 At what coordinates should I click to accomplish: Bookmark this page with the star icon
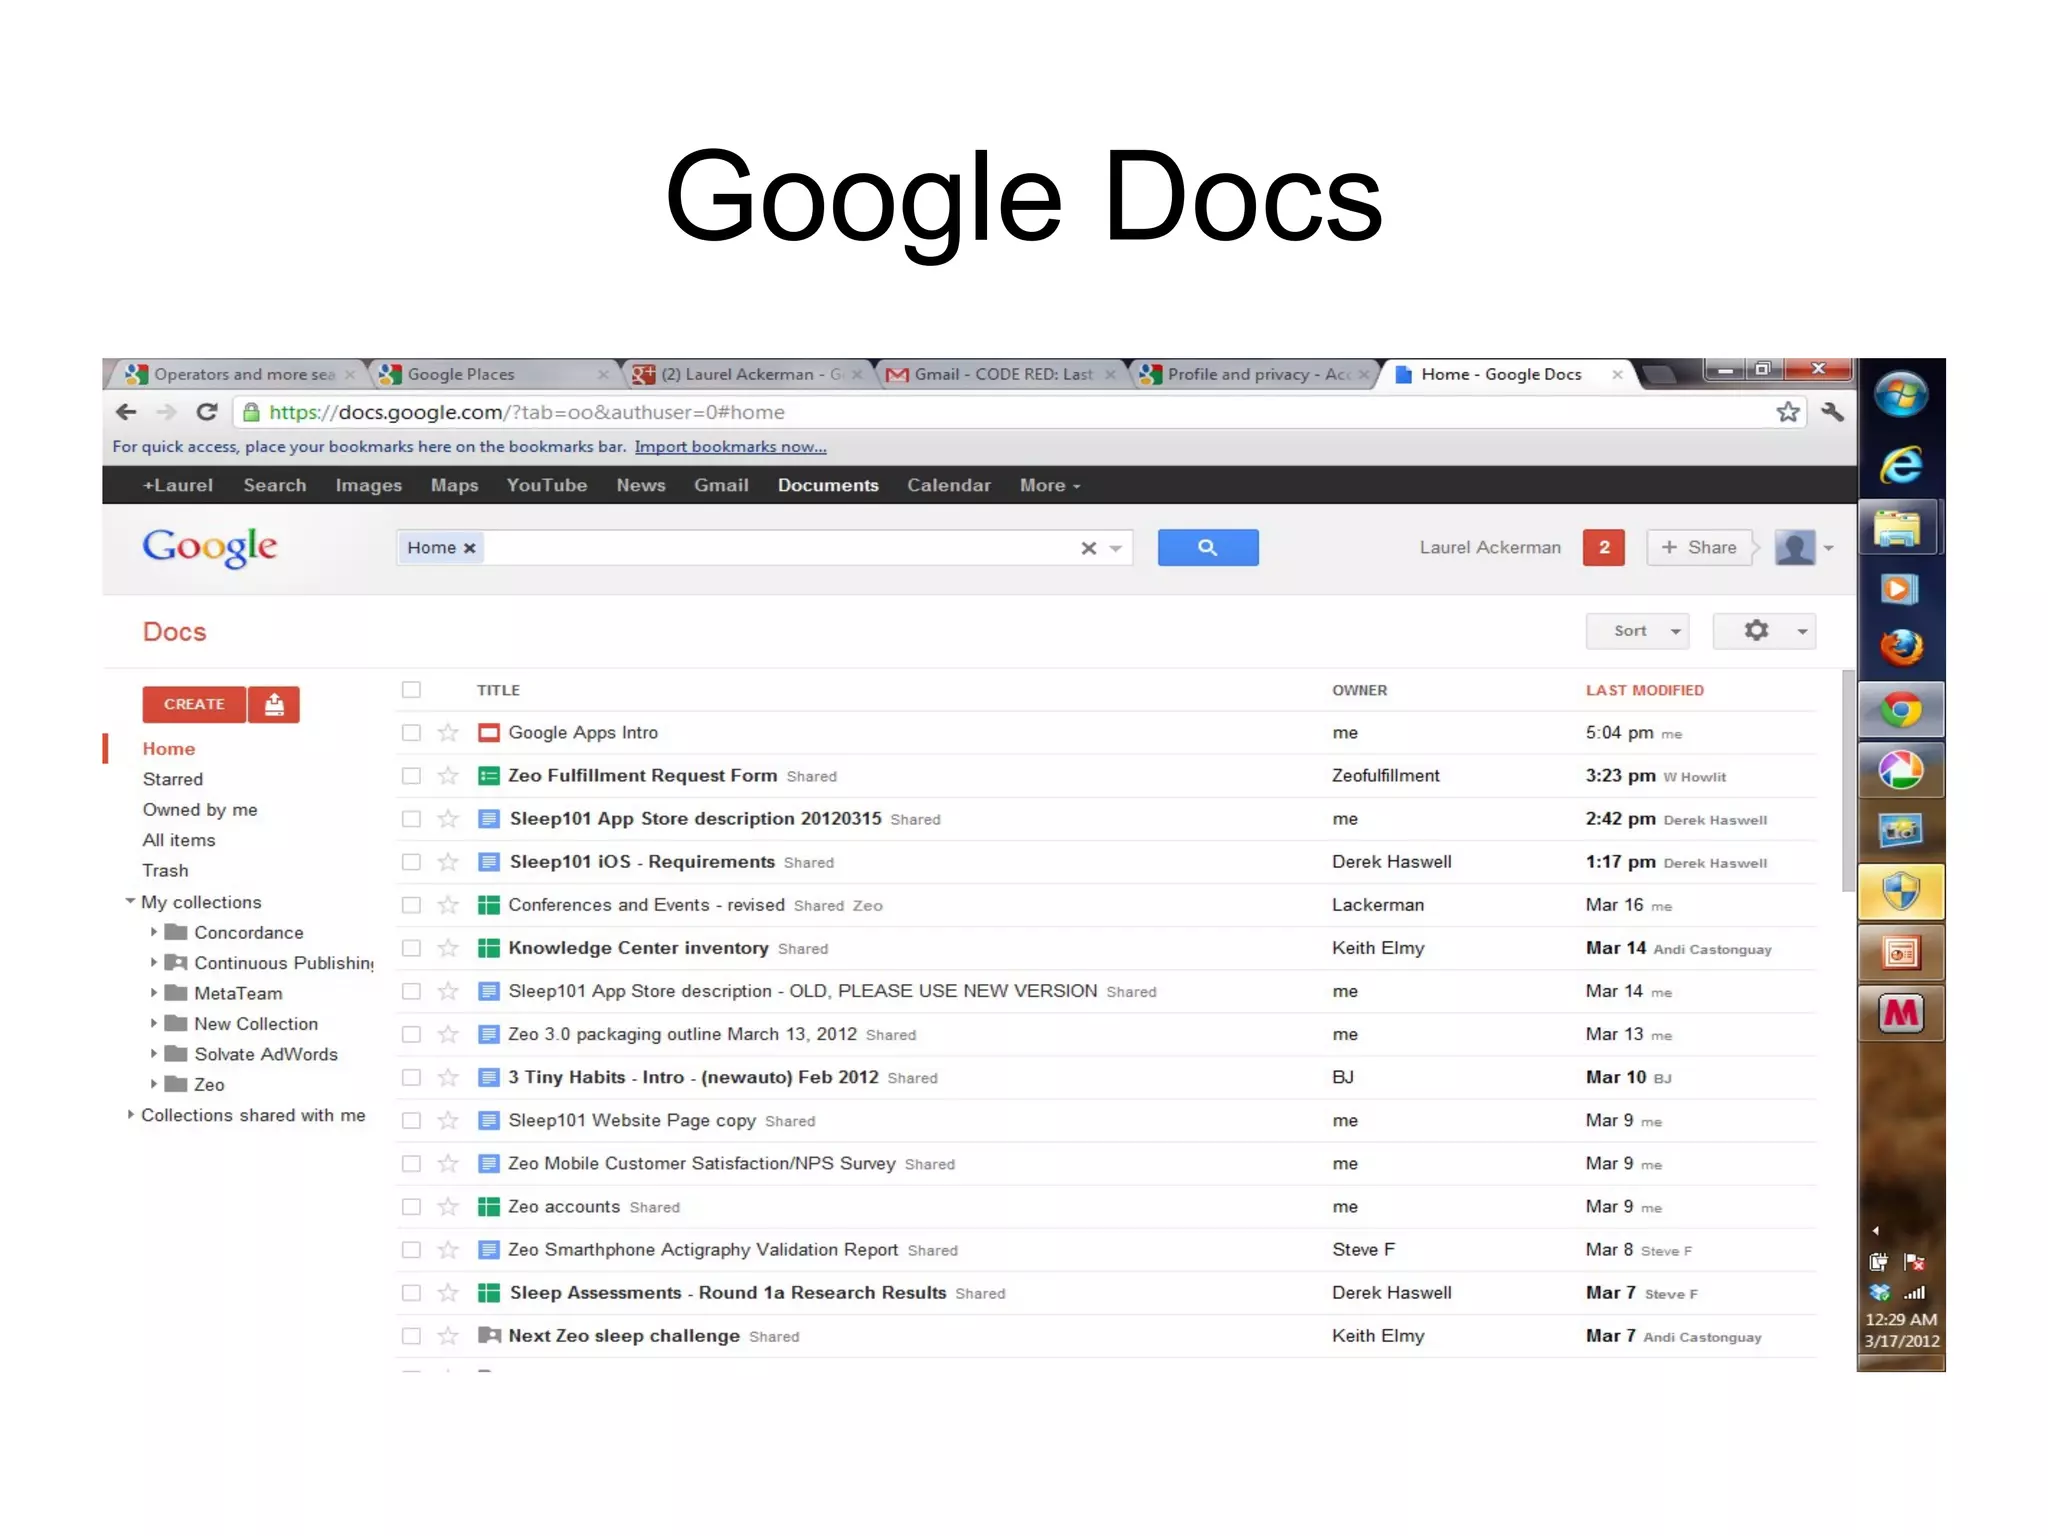[1787, 412]
